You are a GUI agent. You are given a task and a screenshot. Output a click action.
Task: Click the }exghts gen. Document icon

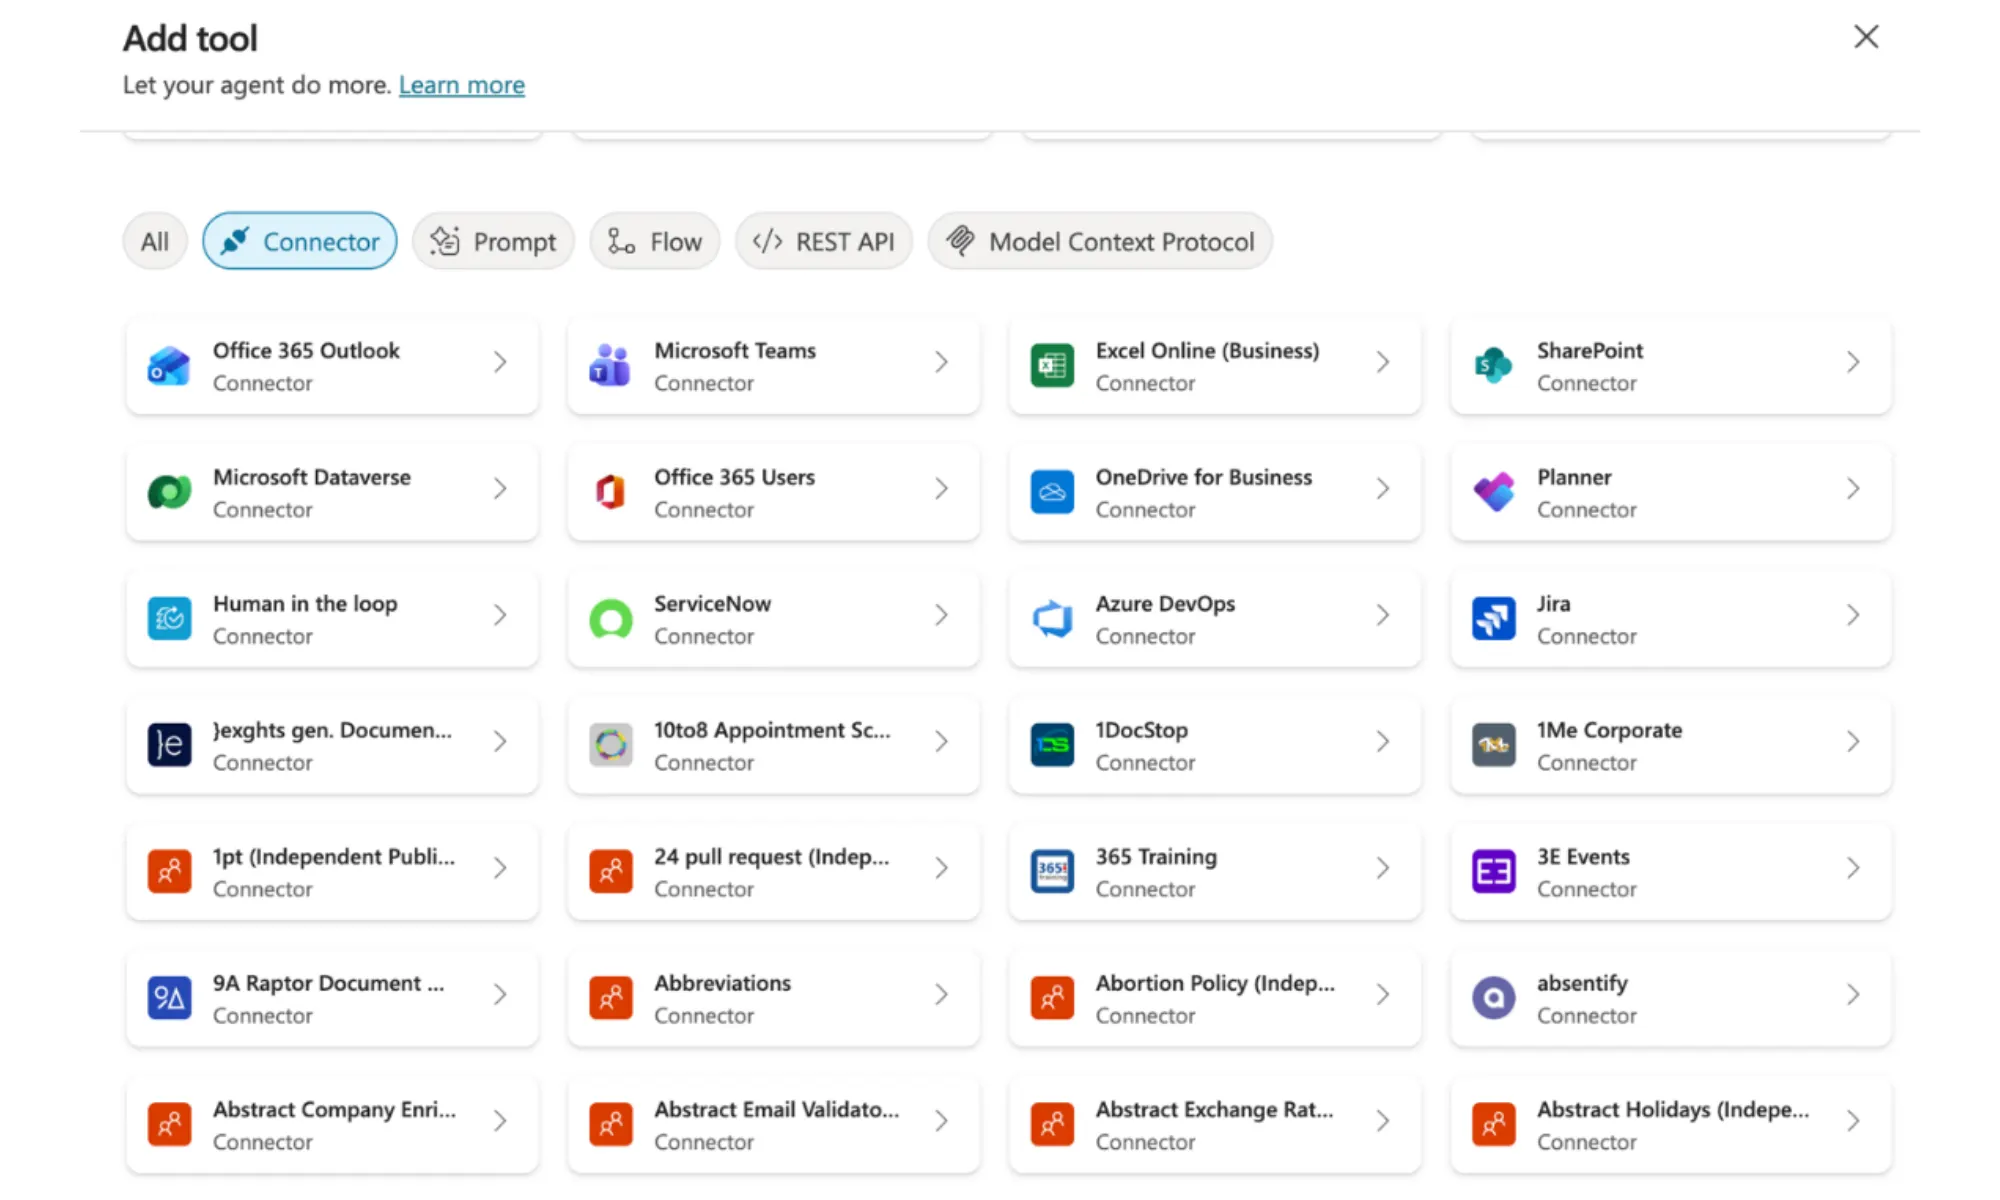tap(169, 745)
